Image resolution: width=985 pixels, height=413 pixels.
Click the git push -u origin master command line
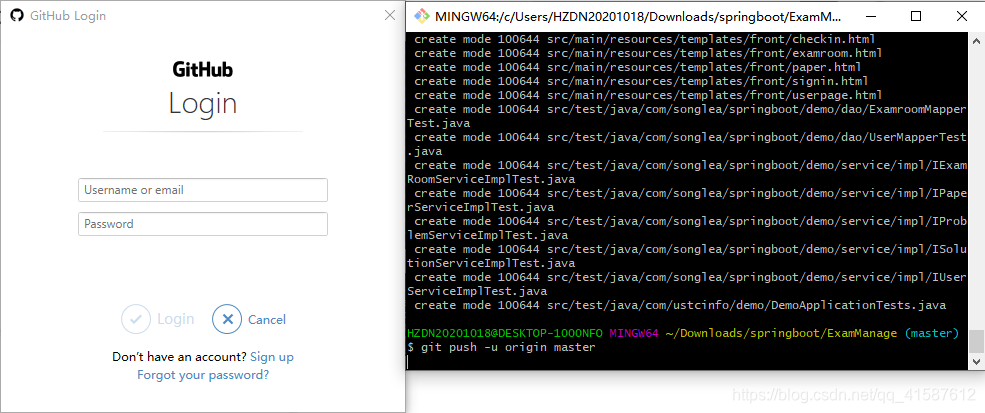point(501,347)
